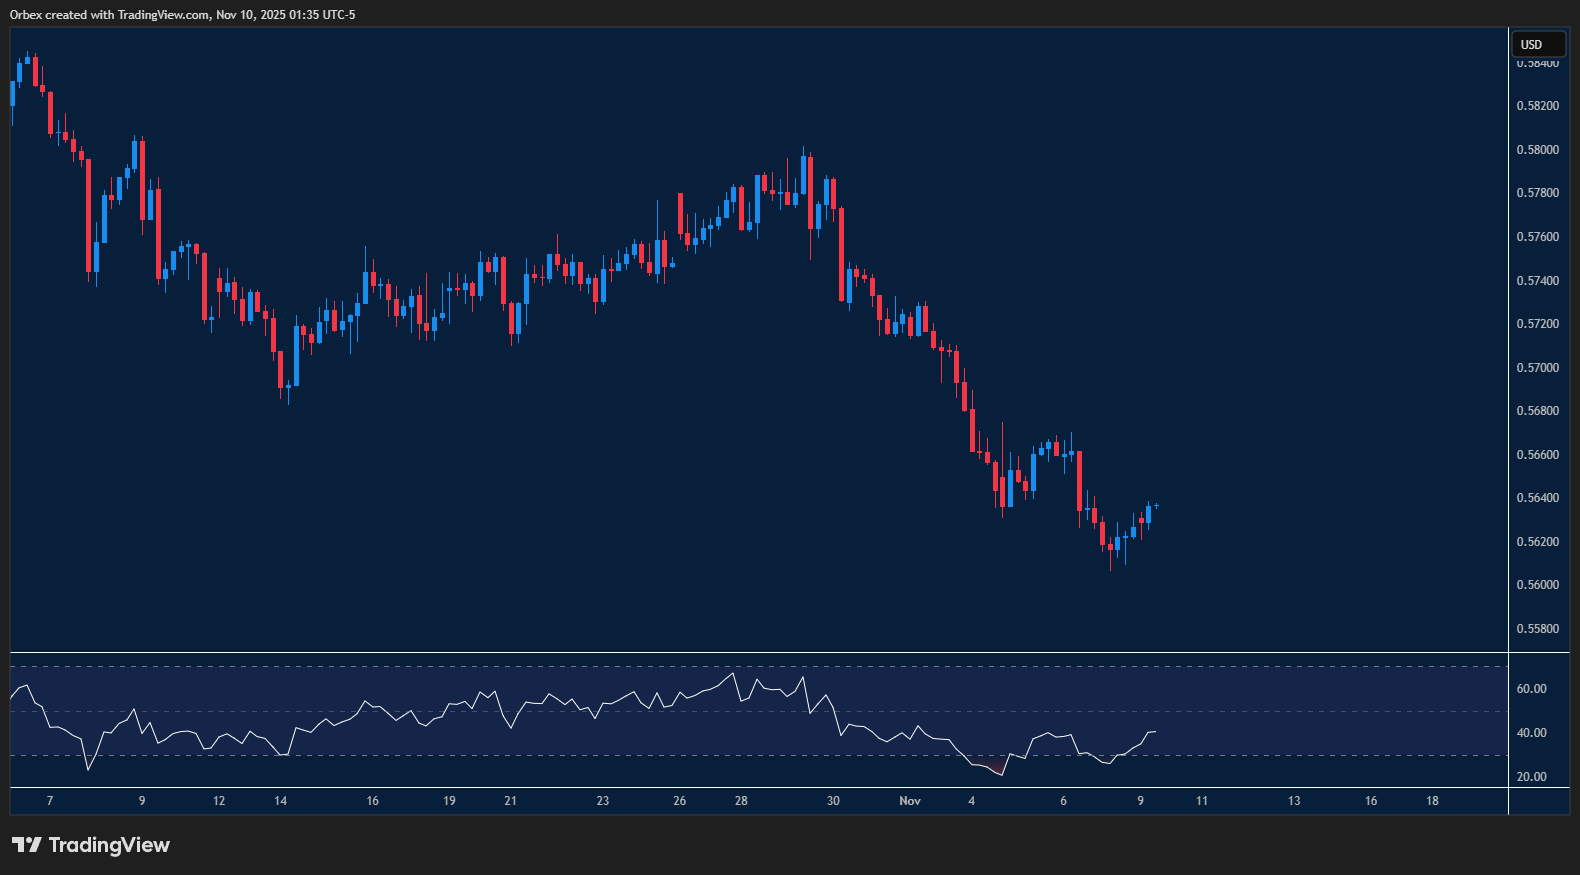Select the 20.00 RSI scale label

pyautogui.click(x=1531, y=777)
